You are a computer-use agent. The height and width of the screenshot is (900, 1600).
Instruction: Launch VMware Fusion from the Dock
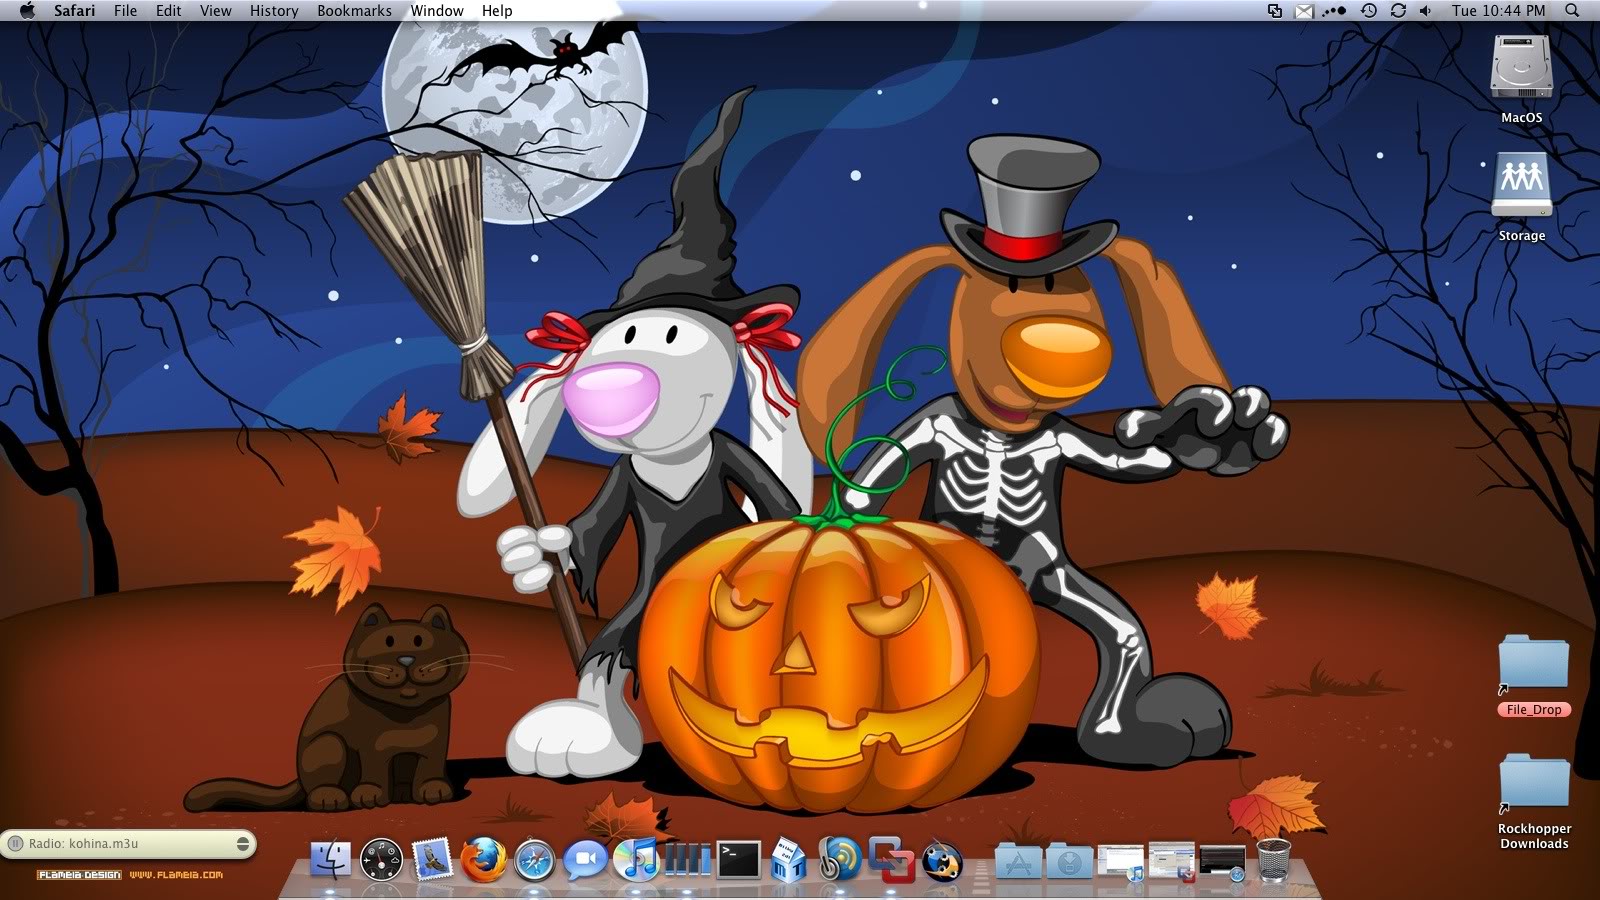pyautogui.click(x=891, y=859)
